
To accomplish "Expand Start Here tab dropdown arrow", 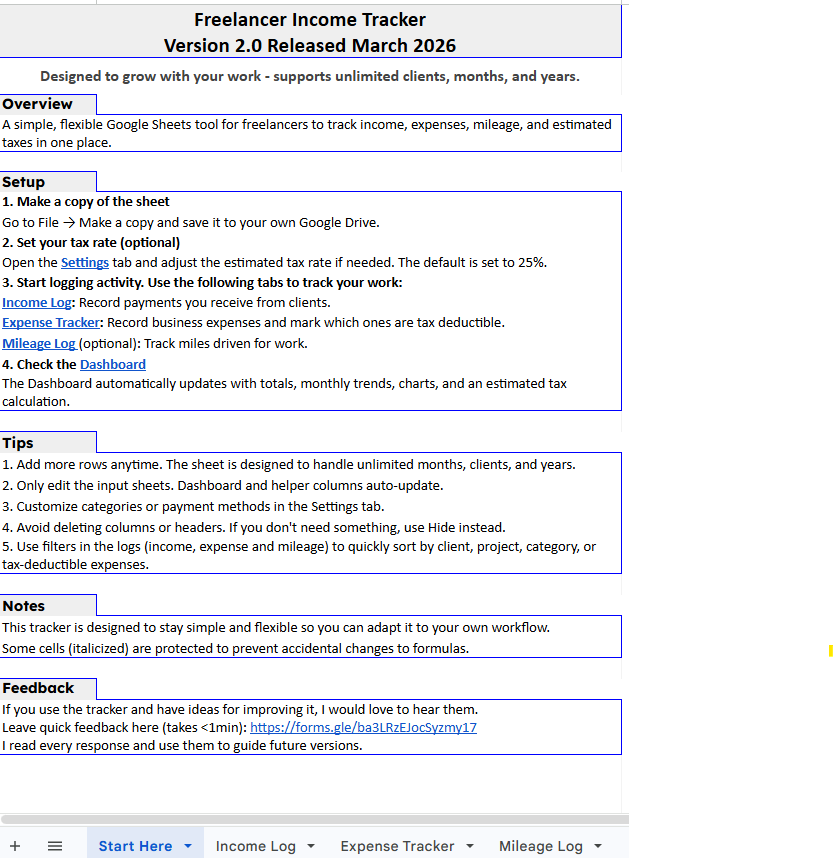I will click(188, 846).
